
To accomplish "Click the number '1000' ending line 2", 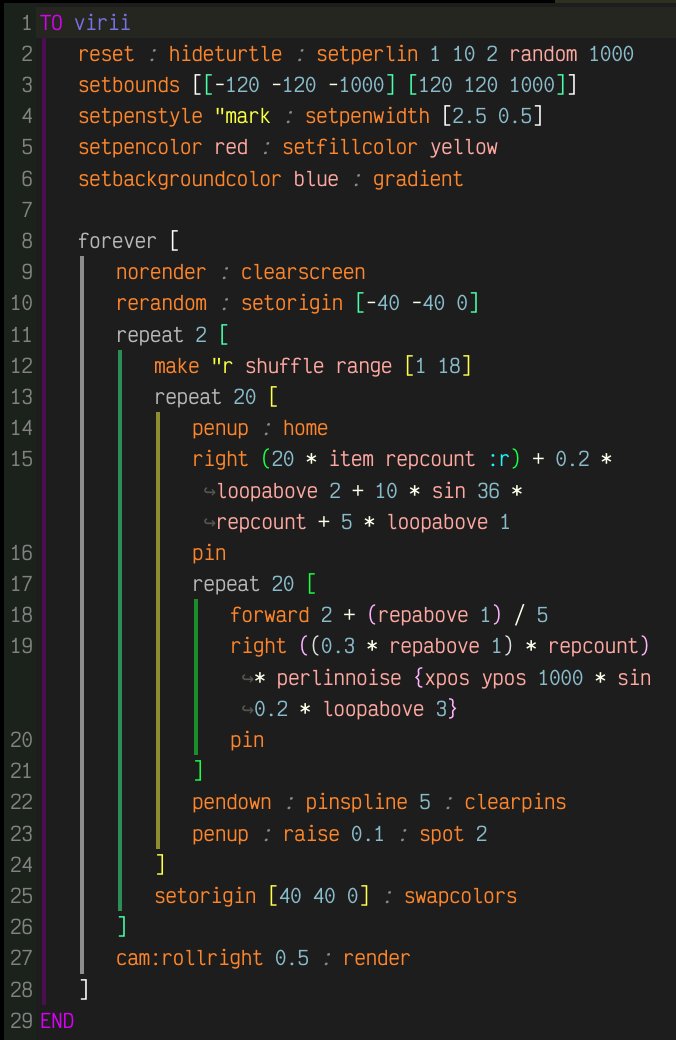I will click(611, 54).
